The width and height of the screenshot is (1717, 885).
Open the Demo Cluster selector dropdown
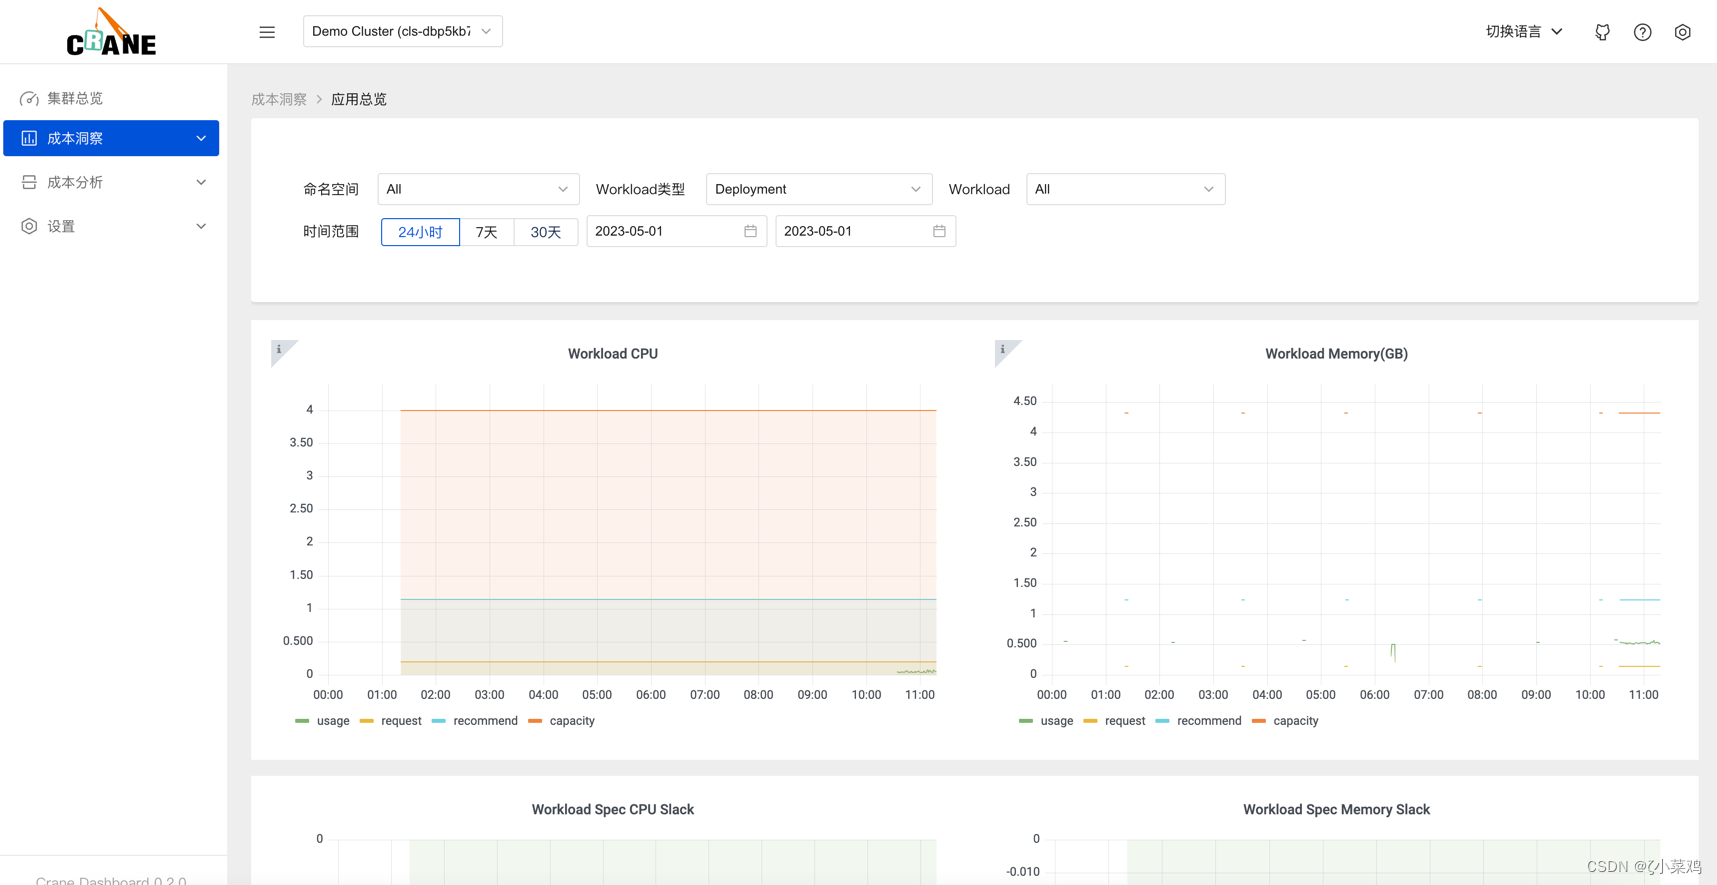pyautogui.click(x=403, y=31)
